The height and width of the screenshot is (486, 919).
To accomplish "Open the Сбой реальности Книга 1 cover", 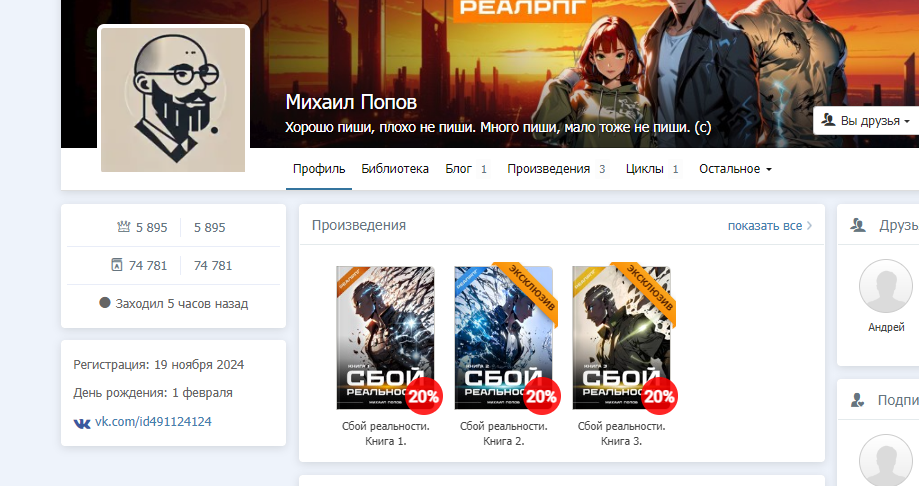I will [386, 338].
